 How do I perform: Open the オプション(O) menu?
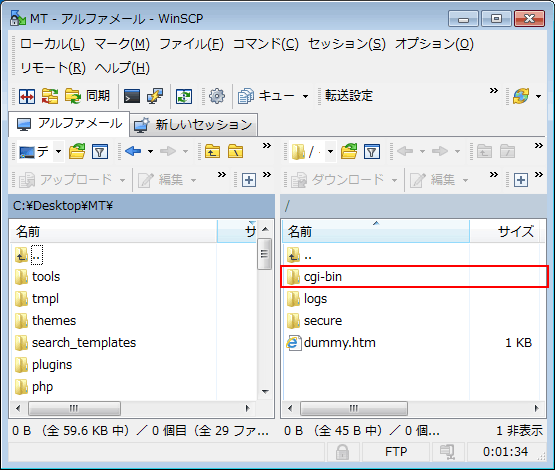pos(434,44)
